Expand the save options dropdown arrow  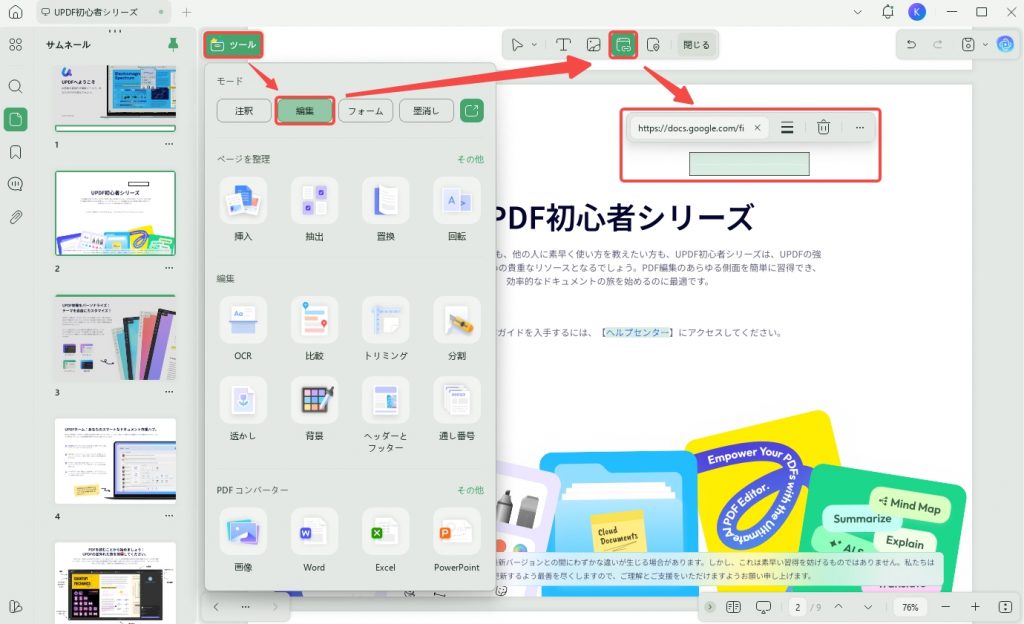coord(985,44)
